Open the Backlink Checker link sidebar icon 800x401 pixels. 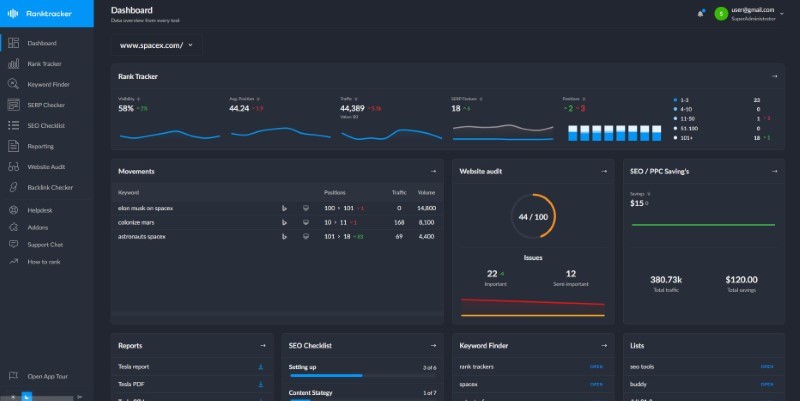pos(14,187)
